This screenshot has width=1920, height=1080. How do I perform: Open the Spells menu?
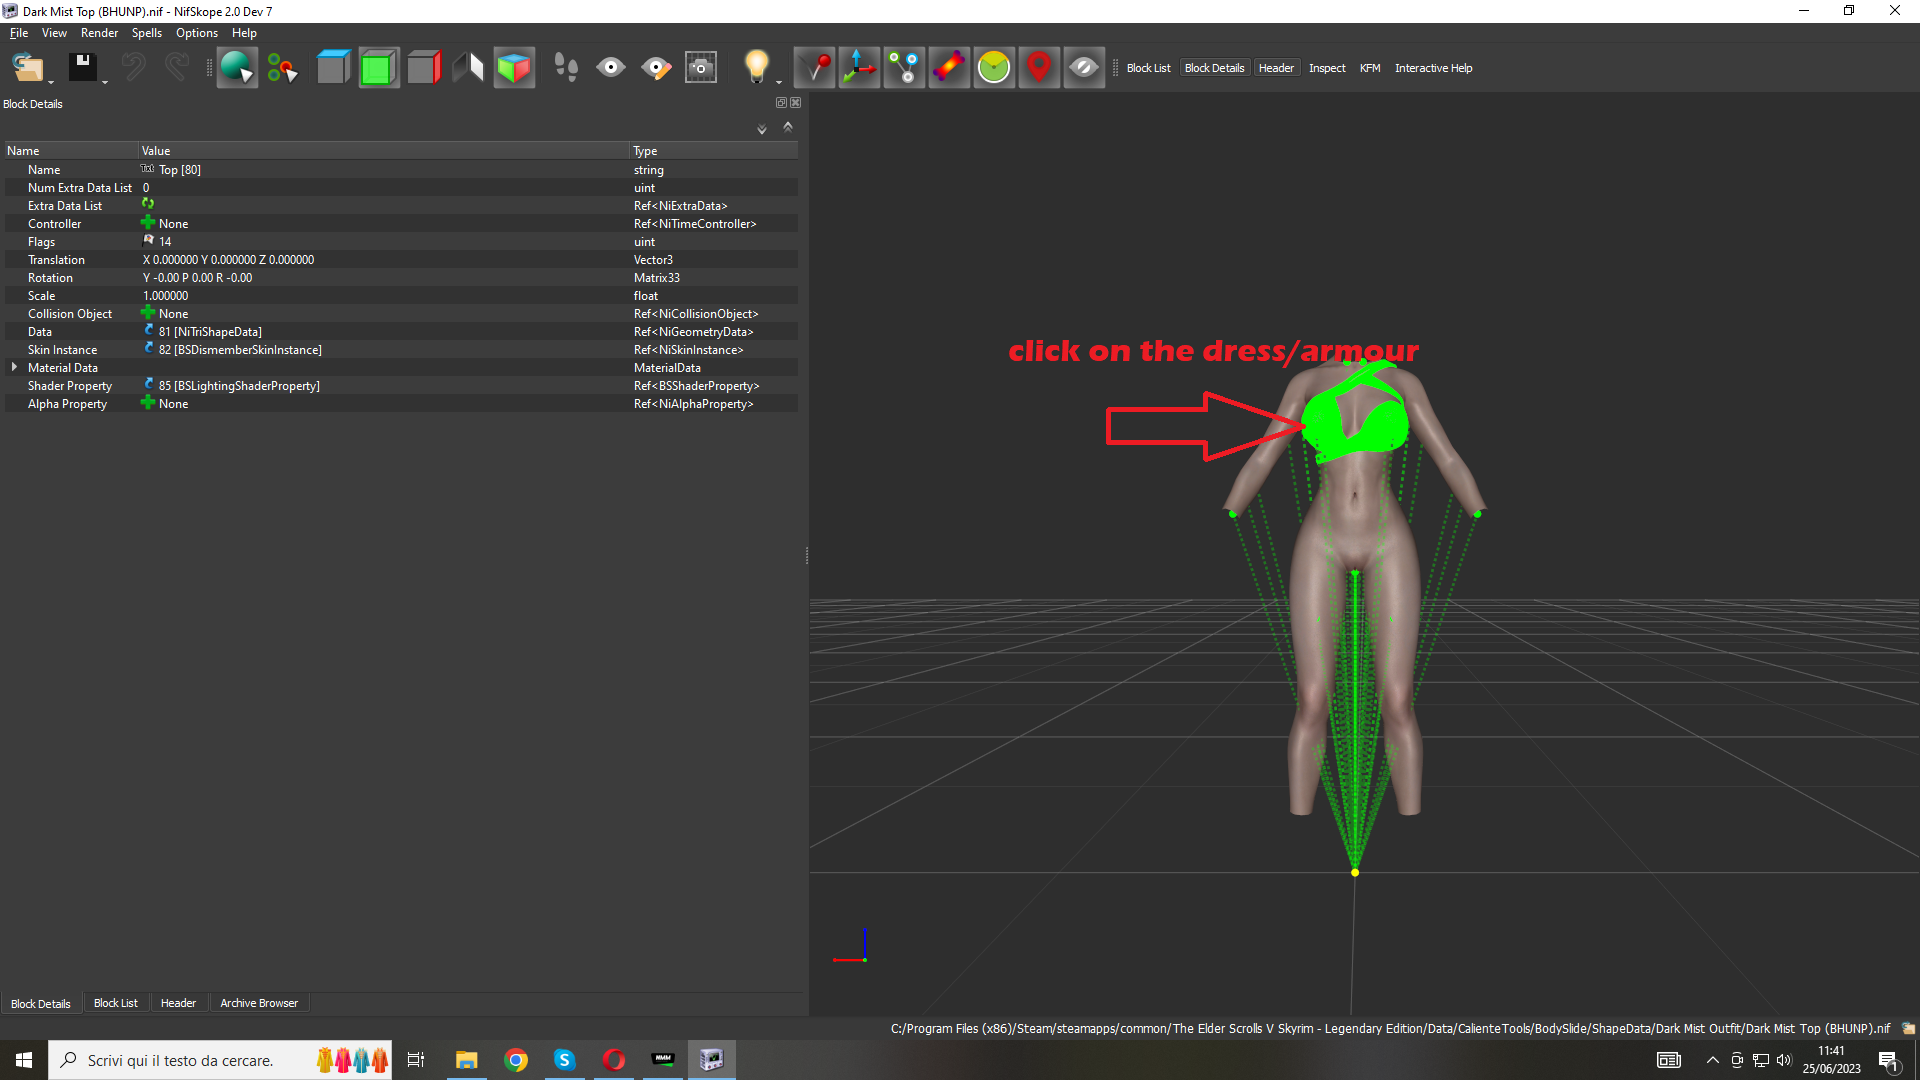click(x=146, y=33)
